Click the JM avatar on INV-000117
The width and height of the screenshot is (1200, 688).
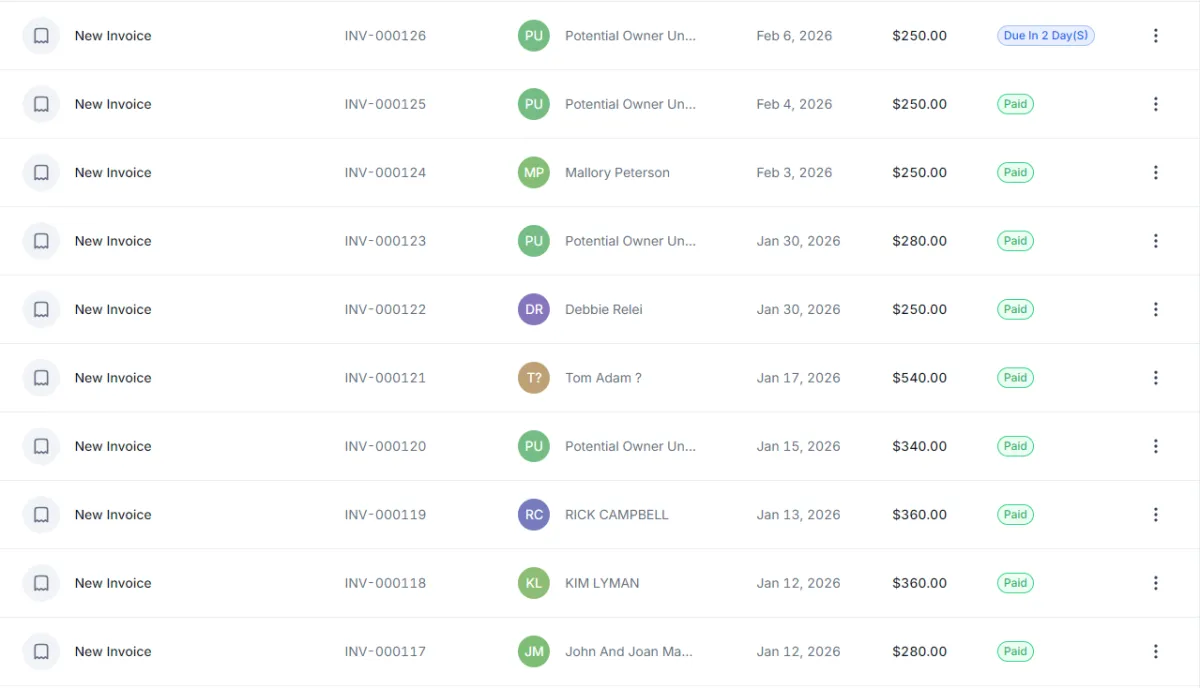pos(534,652)
